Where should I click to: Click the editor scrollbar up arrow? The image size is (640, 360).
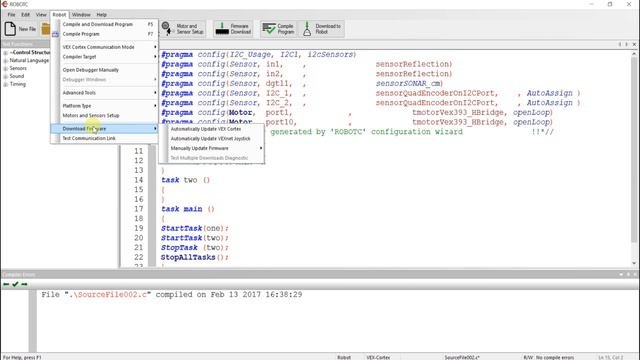[x=634, y=53]
